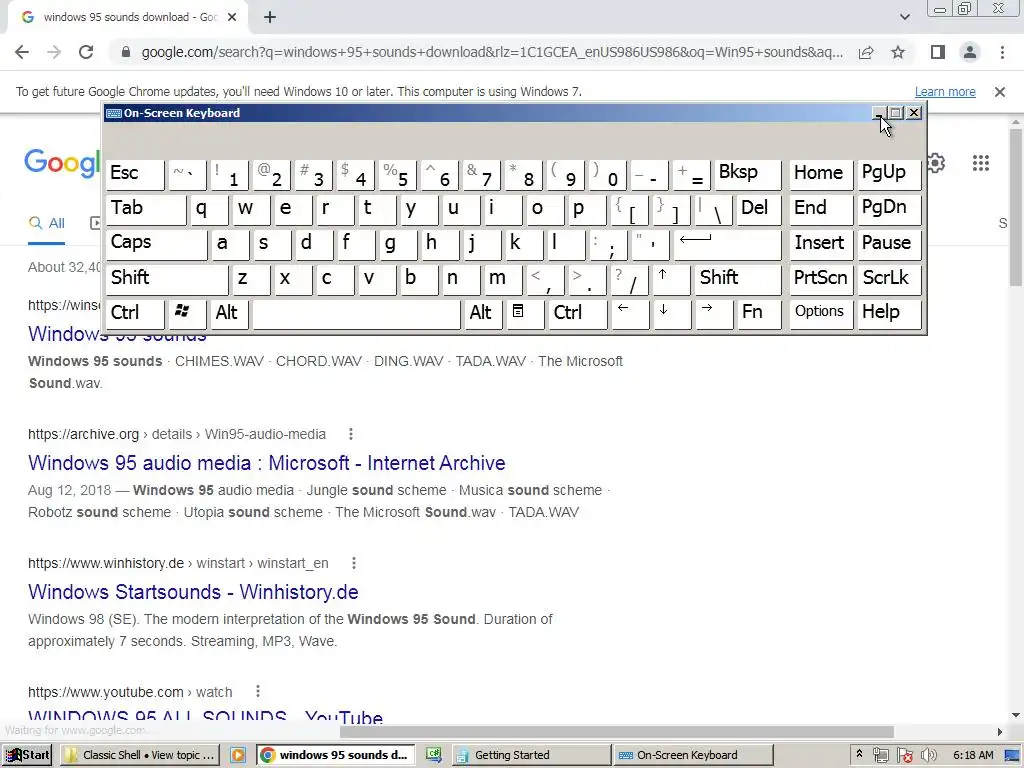
Task: Open more options for youtube.com result
Action: pos(258,692)
